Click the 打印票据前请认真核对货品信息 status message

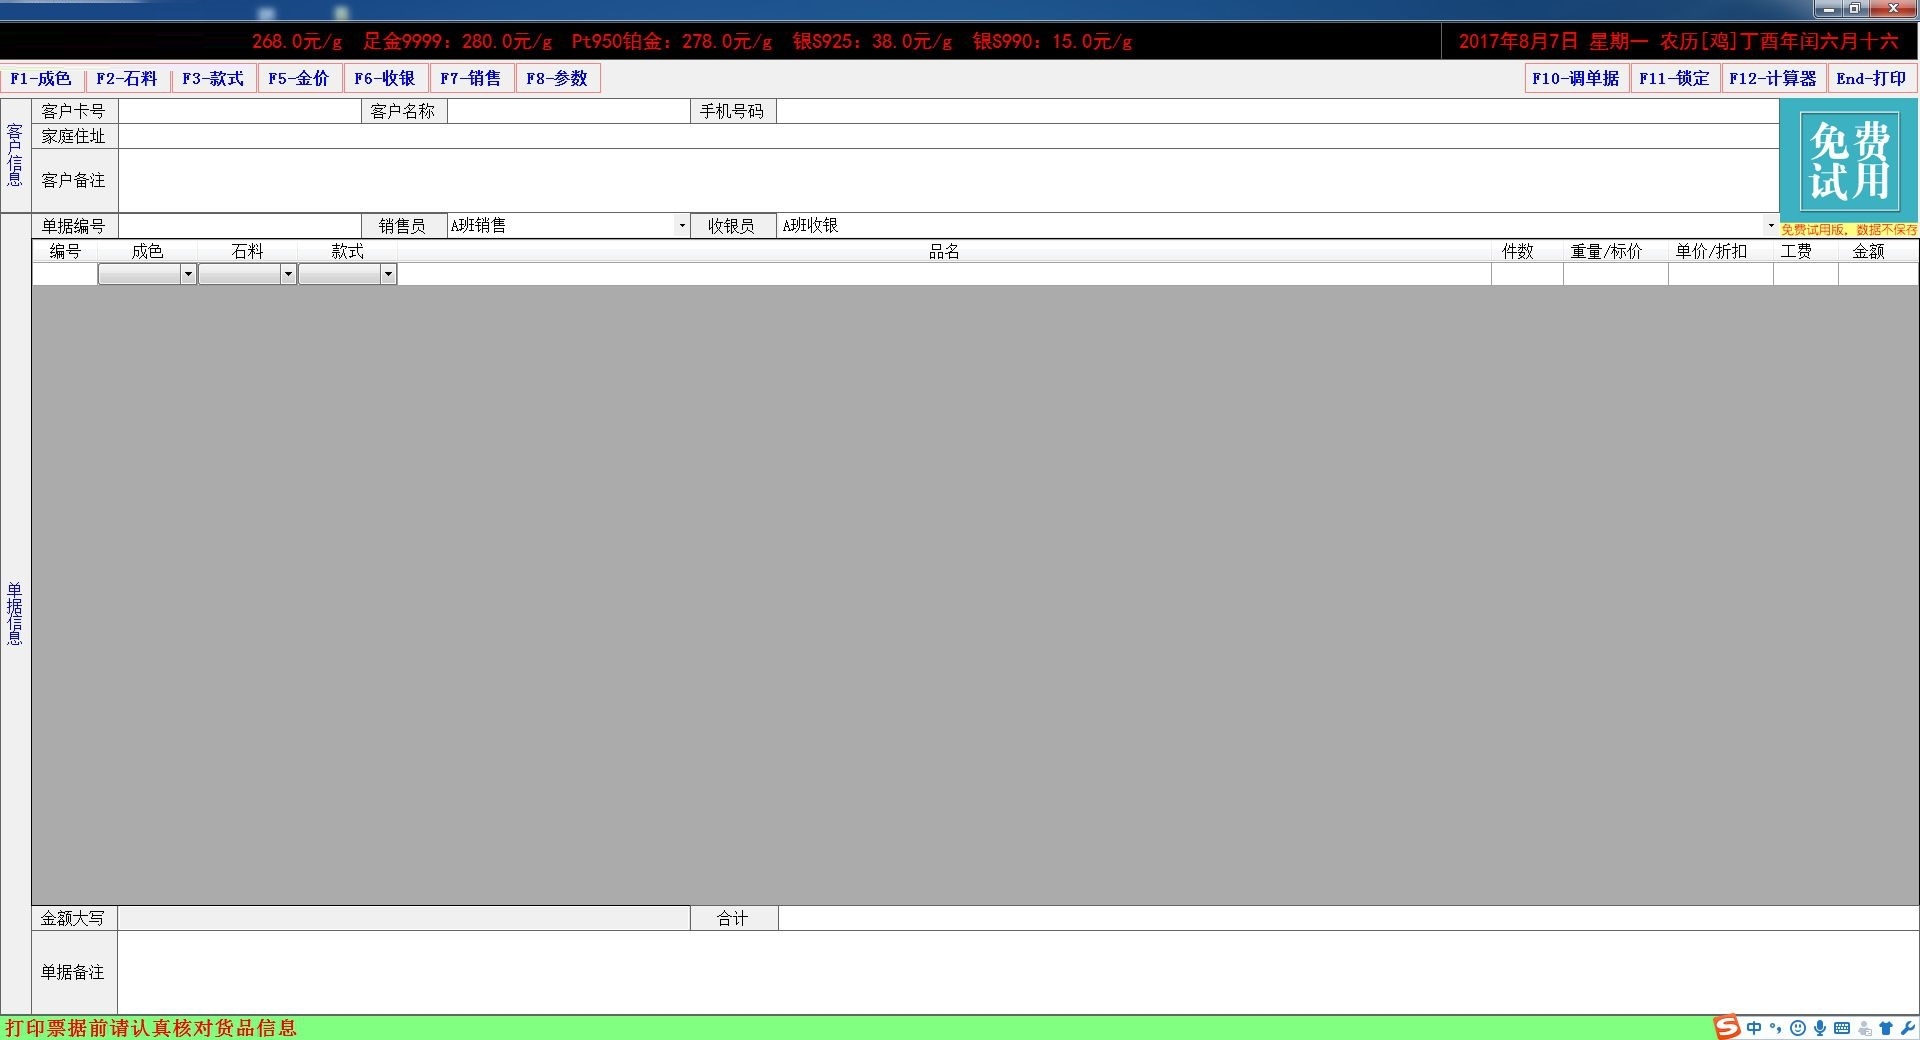click(x=151, y=1028)
